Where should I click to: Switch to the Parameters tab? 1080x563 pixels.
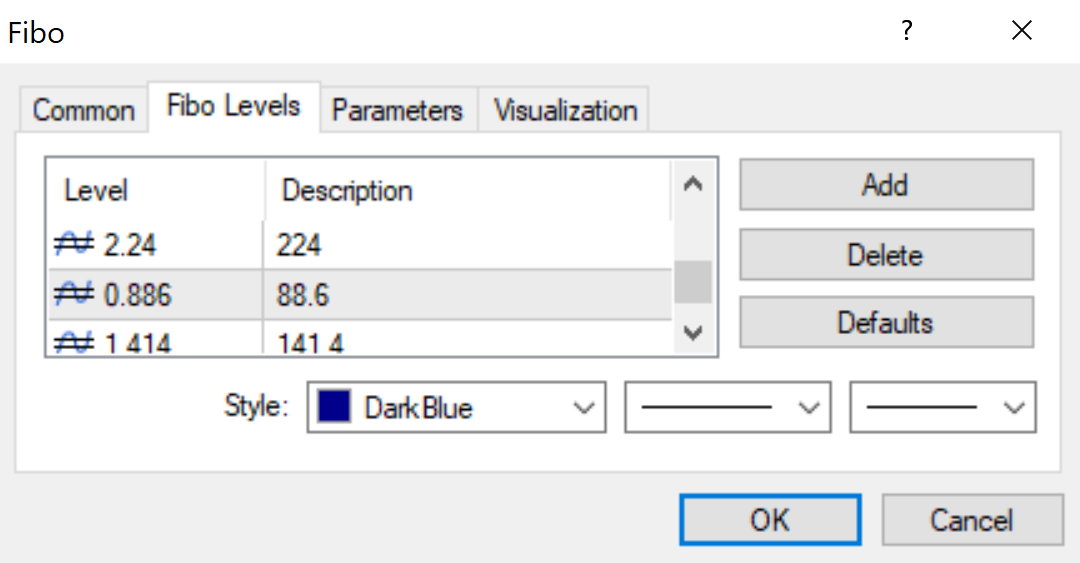click(397, 110)
